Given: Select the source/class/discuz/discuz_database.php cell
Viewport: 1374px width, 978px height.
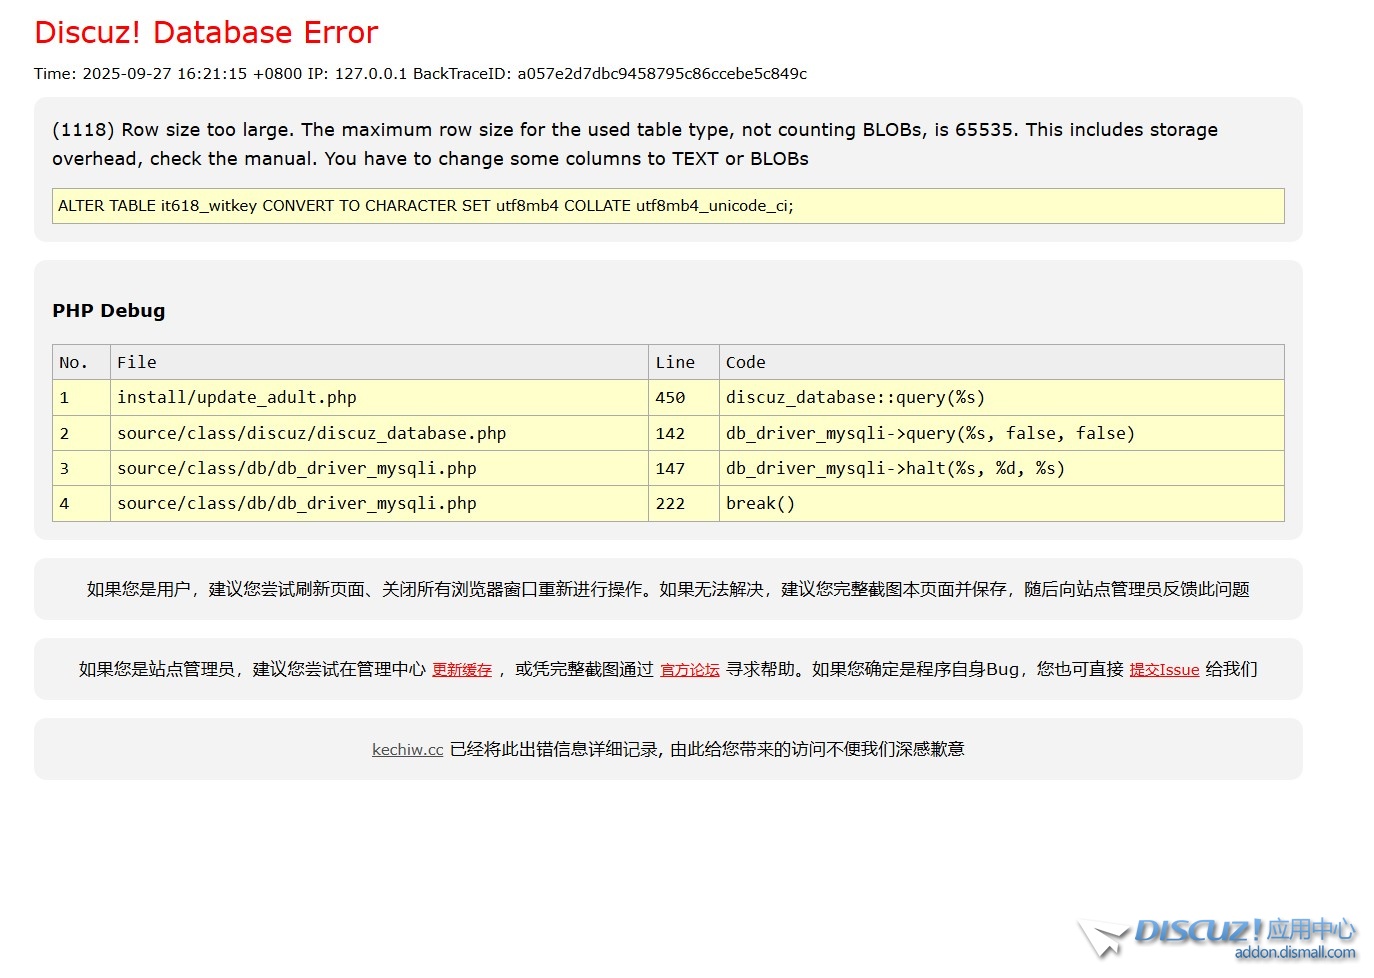Looking at the screenshot, I should [311, 434].
